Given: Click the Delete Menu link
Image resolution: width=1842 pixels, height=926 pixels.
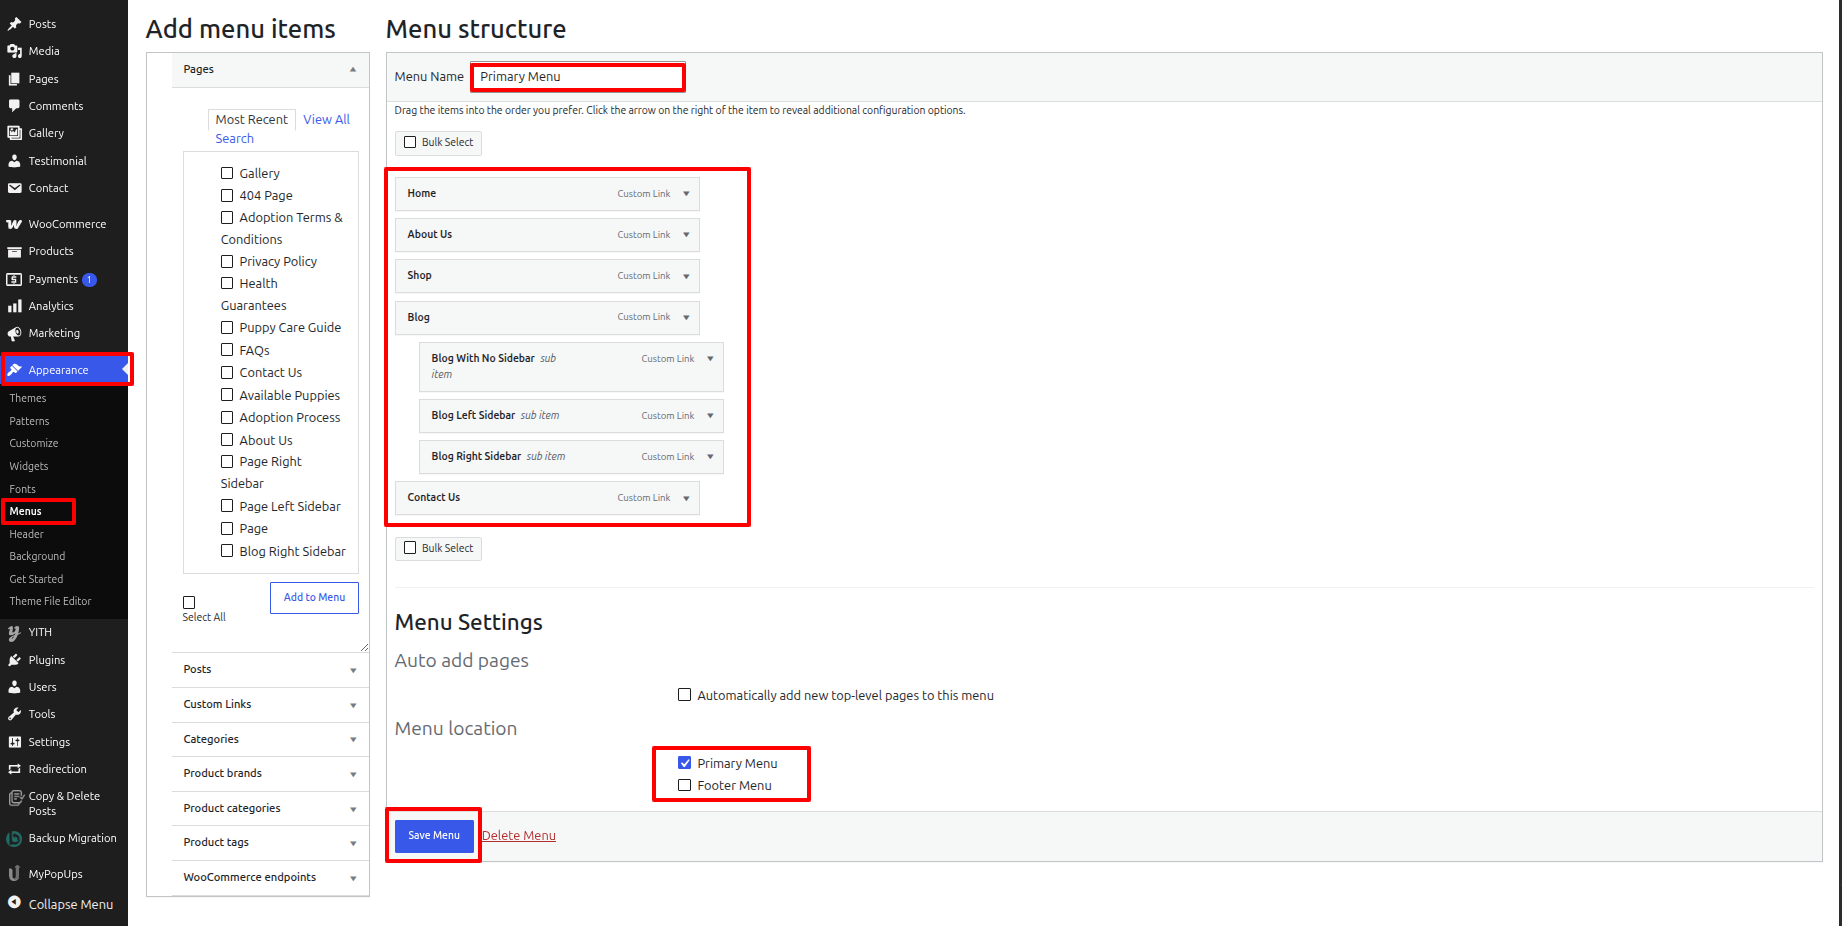Looking at the screenshot, I should 519,836.
